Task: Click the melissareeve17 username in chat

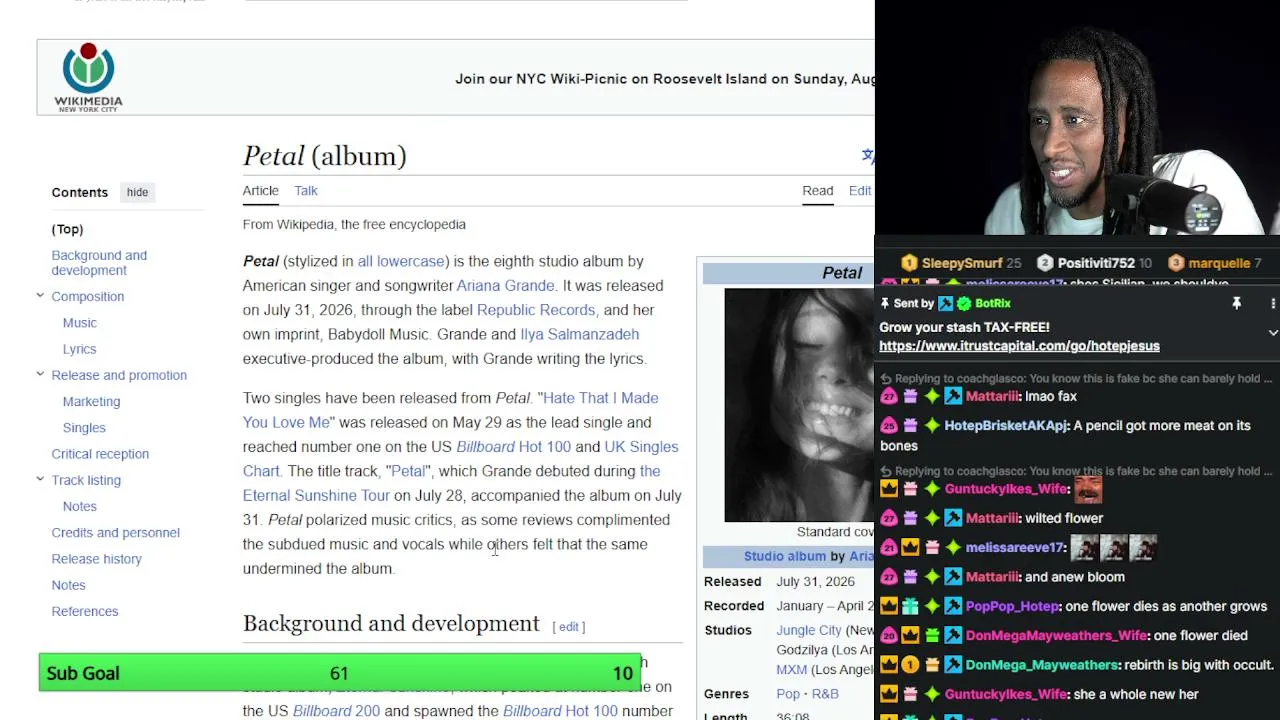Action: pos(1014,548)
